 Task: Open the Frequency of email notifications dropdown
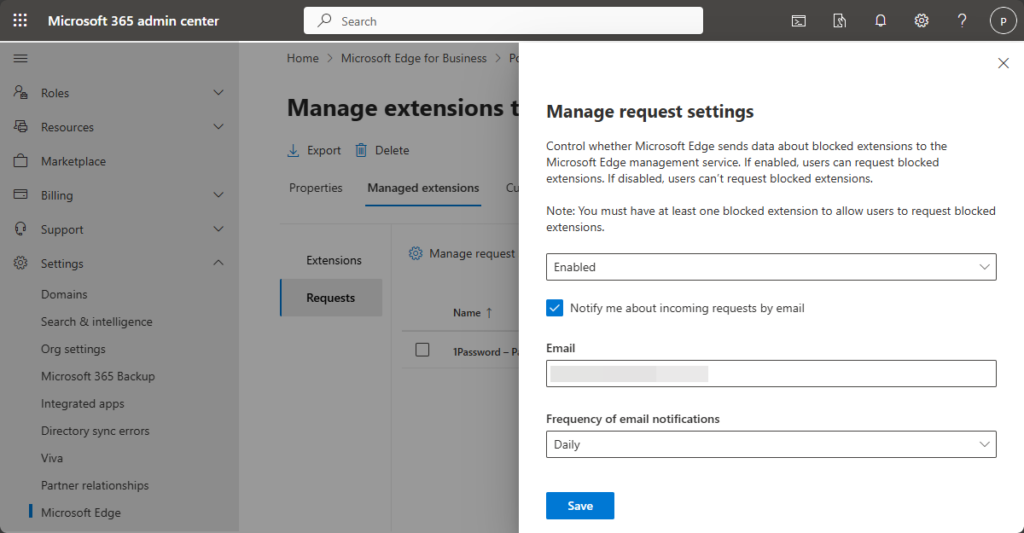771,445
